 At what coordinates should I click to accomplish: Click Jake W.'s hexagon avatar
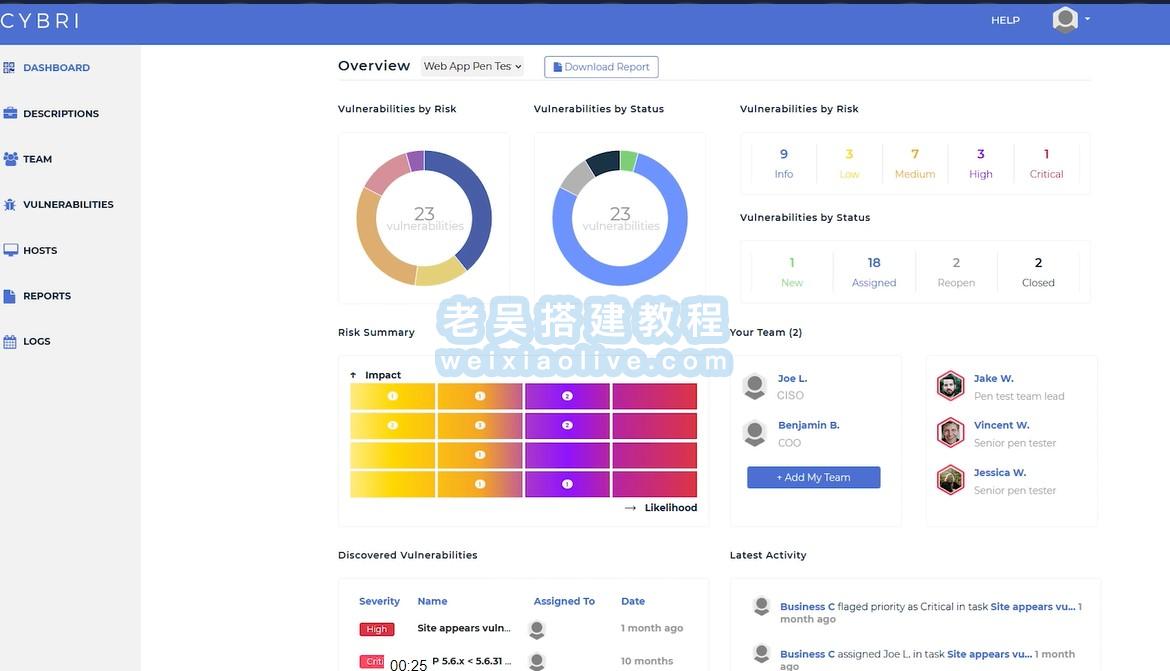950,386
